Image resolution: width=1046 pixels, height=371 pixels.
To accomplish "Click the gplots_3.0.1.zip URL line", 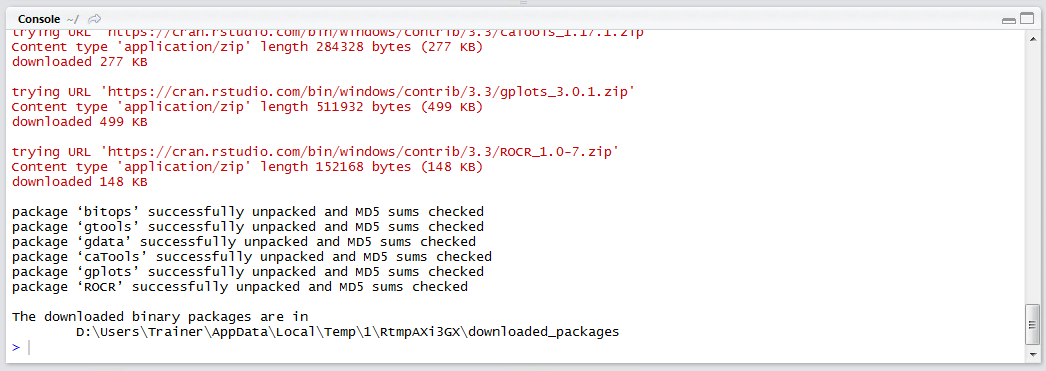I will [x=323, y=92].
